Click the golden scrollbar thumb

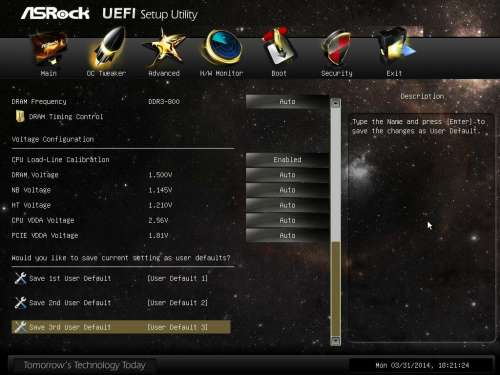[x=336, y=289]
